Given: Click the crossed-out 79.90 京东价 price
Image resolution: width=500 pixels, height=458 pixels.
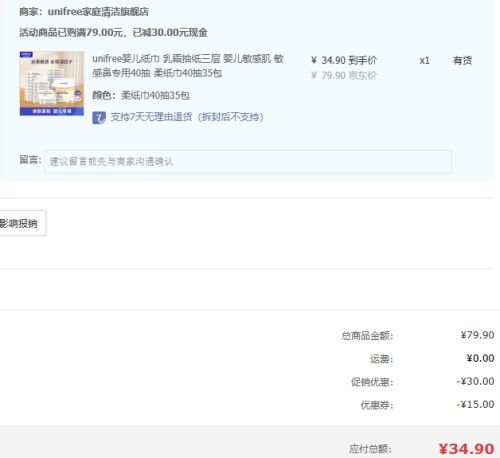Looking at the screenshot, I should pyautogui.click(x=343, y=75).
